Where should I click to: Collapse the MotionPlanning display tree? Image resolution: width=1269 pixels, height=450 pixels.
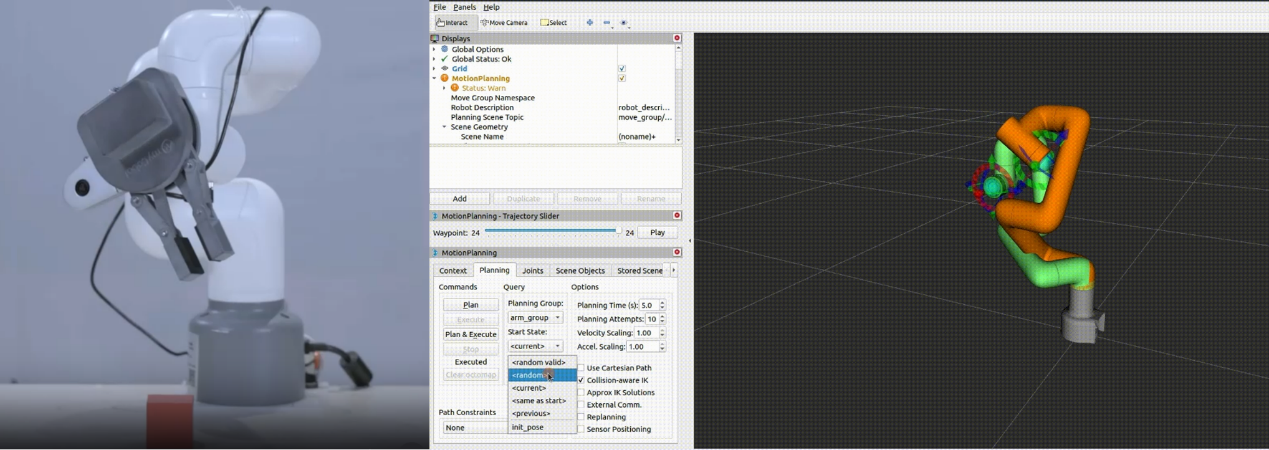434,78
